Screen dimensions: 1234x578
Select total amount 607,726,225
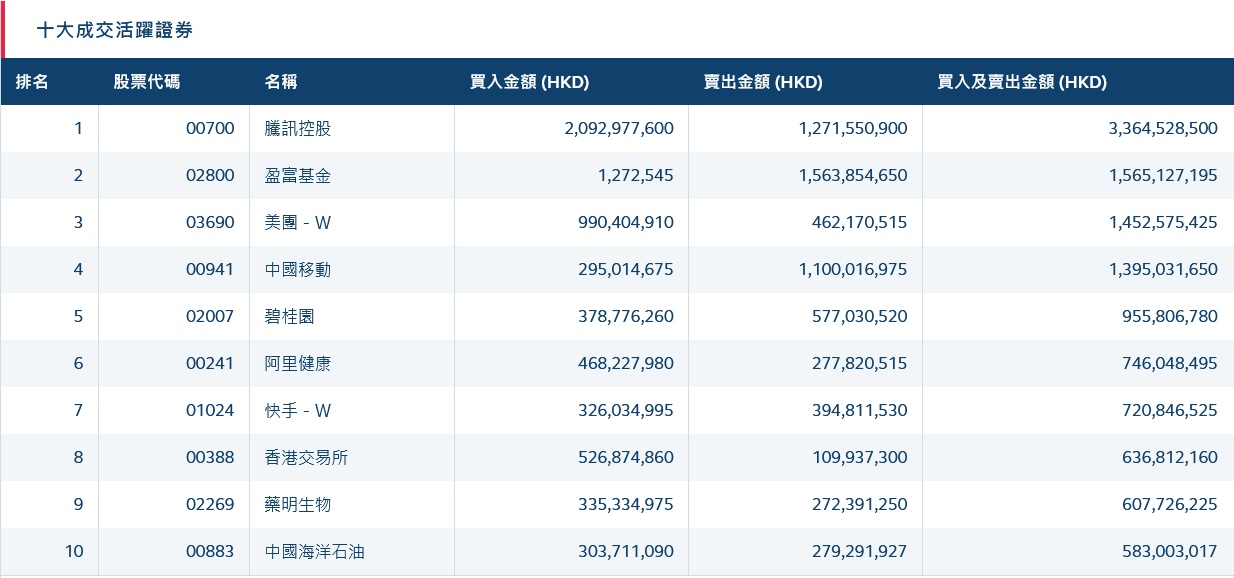pyautogui.click(x=1170, y=504)
